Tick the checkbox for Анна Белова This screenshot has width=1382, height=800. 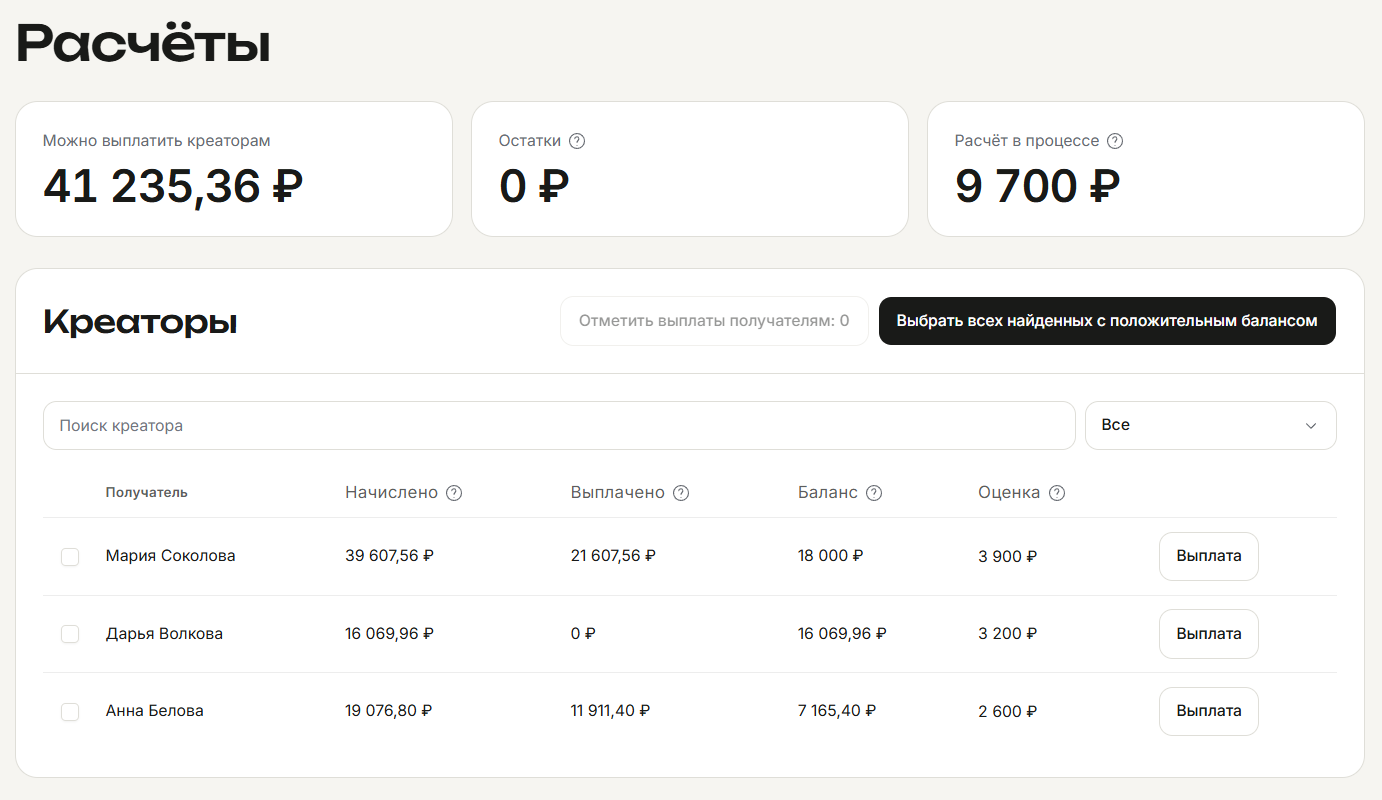pos(70,712)
